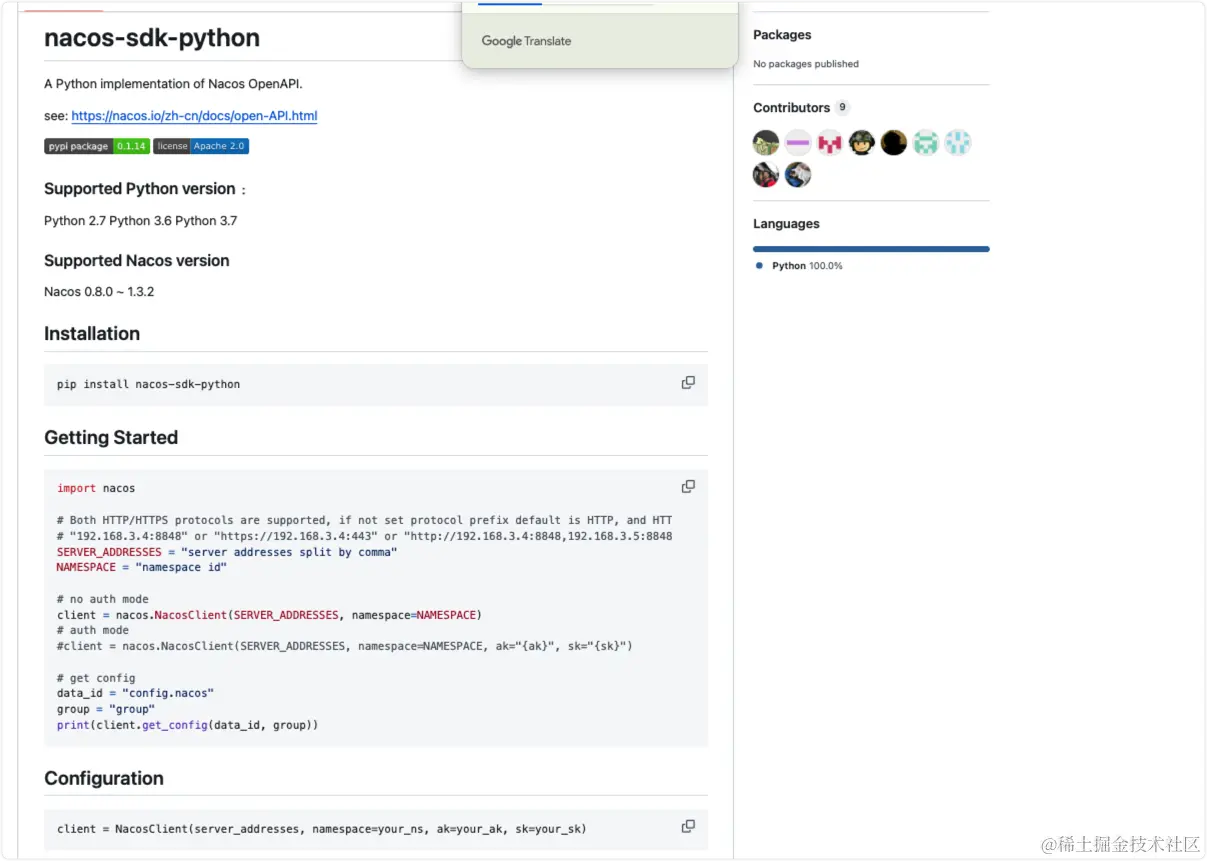Click the license Apache 2.0 badge
Viewport: 1207px width, 861px height.
201,146
